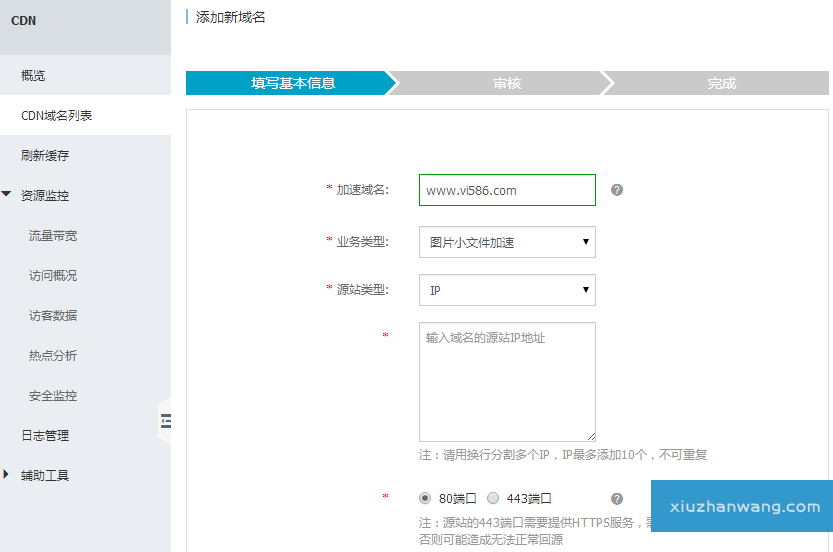Open the 业务类型 dropdown
833x552 pixels.
point(507,242)
